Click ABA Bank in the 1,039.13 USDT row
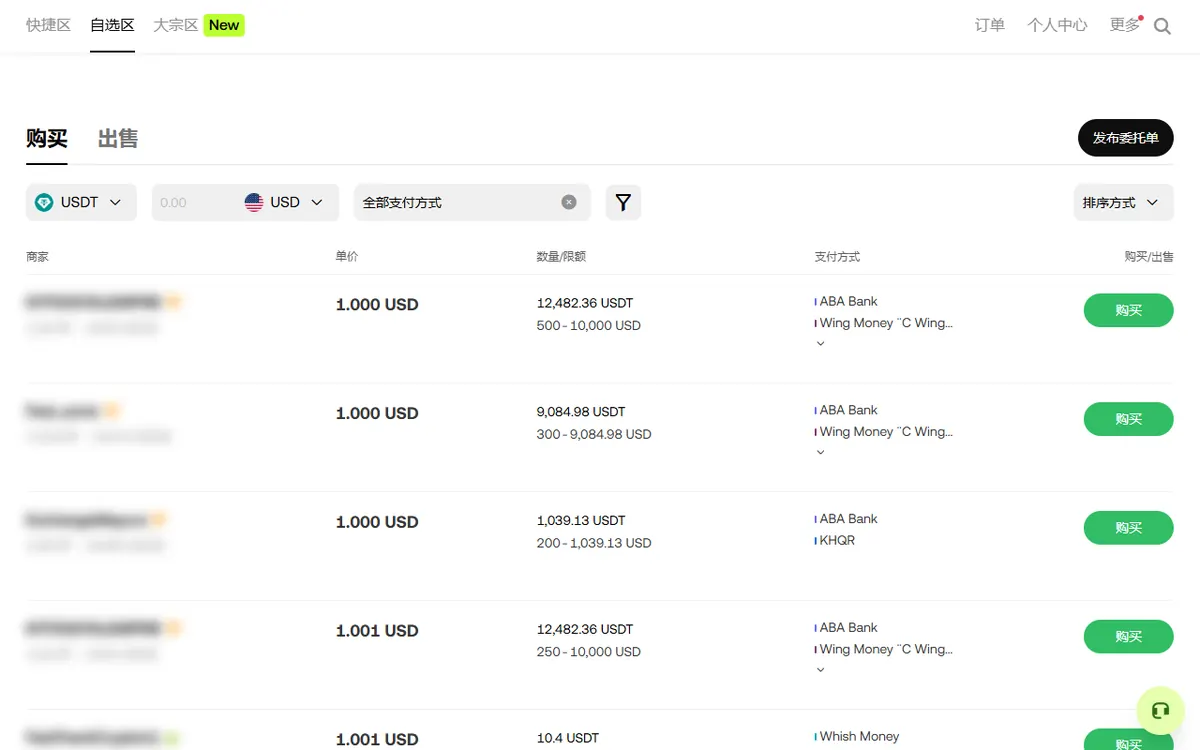This screenshot has width=1200, height=750. click(848, 519)
